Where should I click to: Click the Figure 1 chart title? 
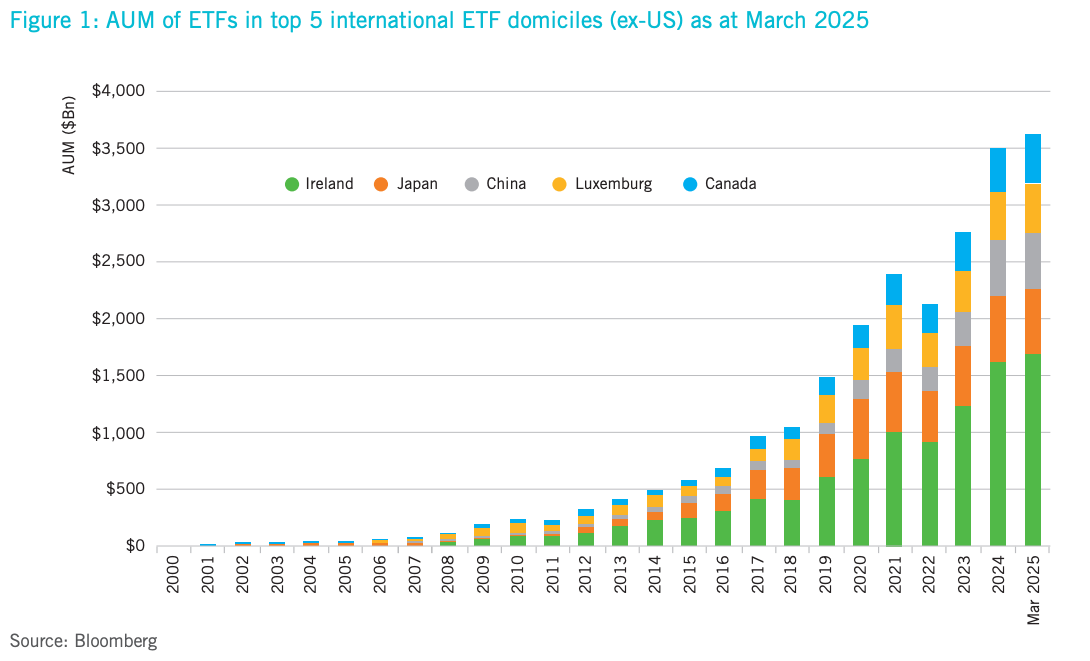click(439, 20)
